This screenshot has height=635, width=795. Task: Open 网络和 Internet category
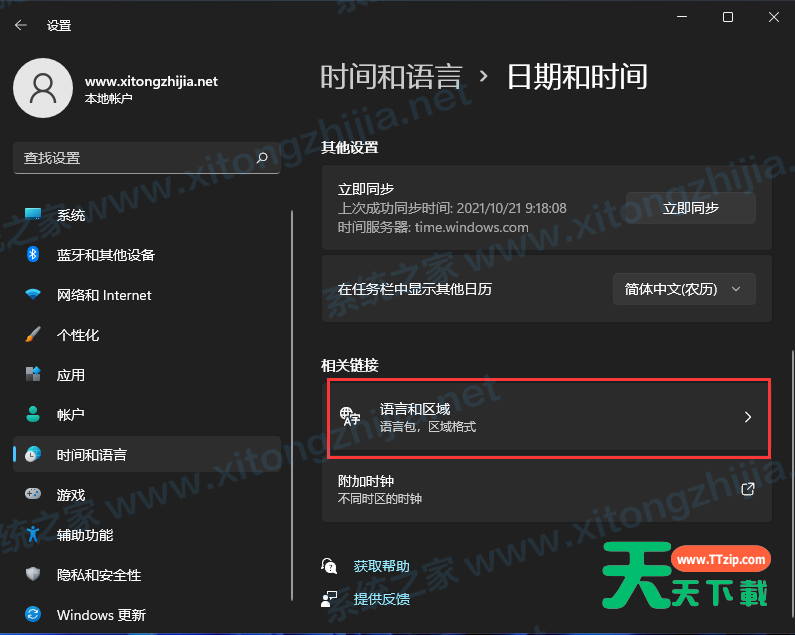click(x=147, y=295)
